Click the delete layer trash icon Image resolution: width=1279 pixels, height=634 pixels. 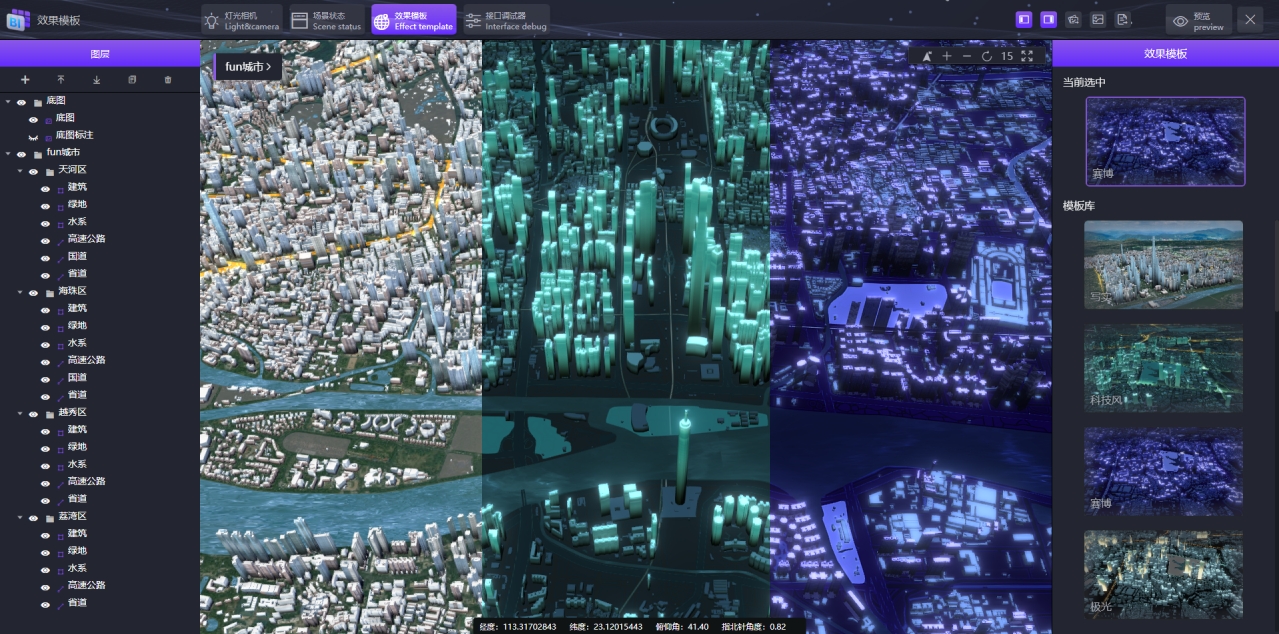[168, 80]
